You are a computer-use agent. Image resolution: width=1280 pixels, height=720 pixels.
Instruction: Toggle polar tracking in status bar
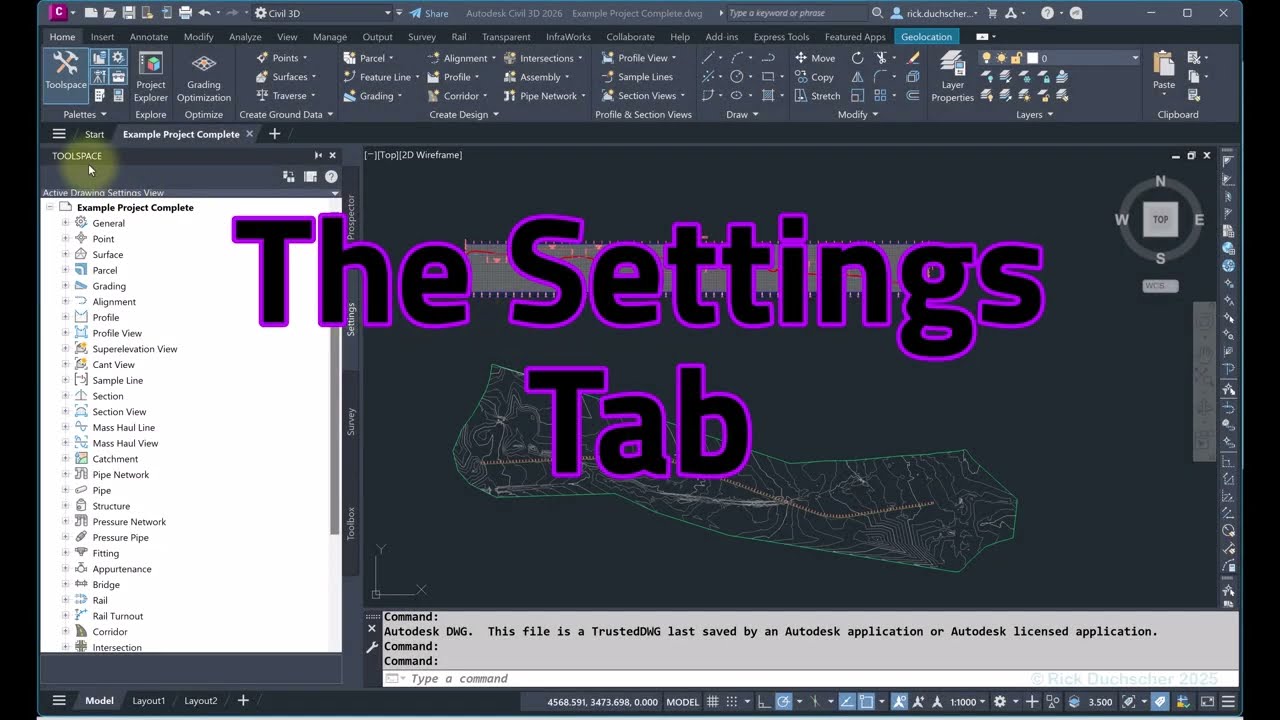tap(784, 701)
